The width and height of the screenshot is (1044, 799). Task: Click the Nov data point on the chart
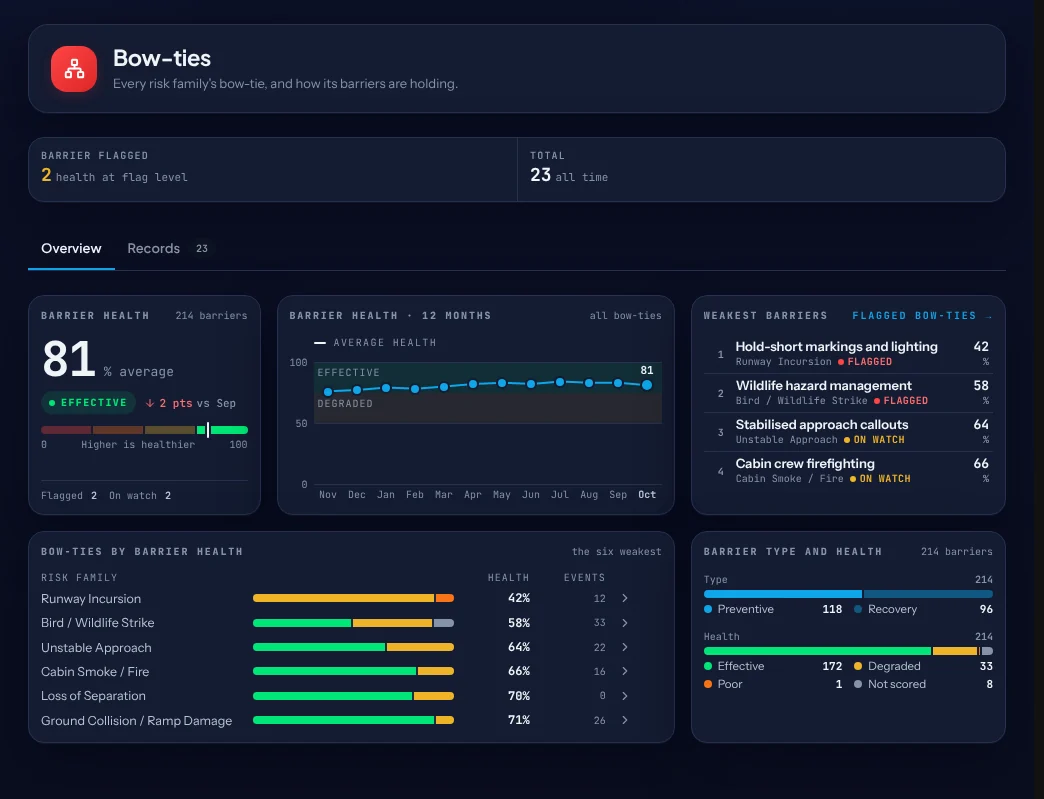pos(328,392)
